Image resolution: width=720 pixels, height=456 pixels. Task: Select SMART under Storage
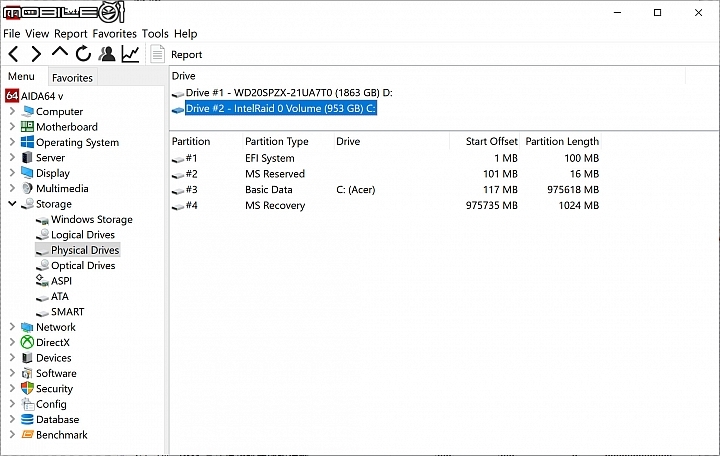[68, 312]
